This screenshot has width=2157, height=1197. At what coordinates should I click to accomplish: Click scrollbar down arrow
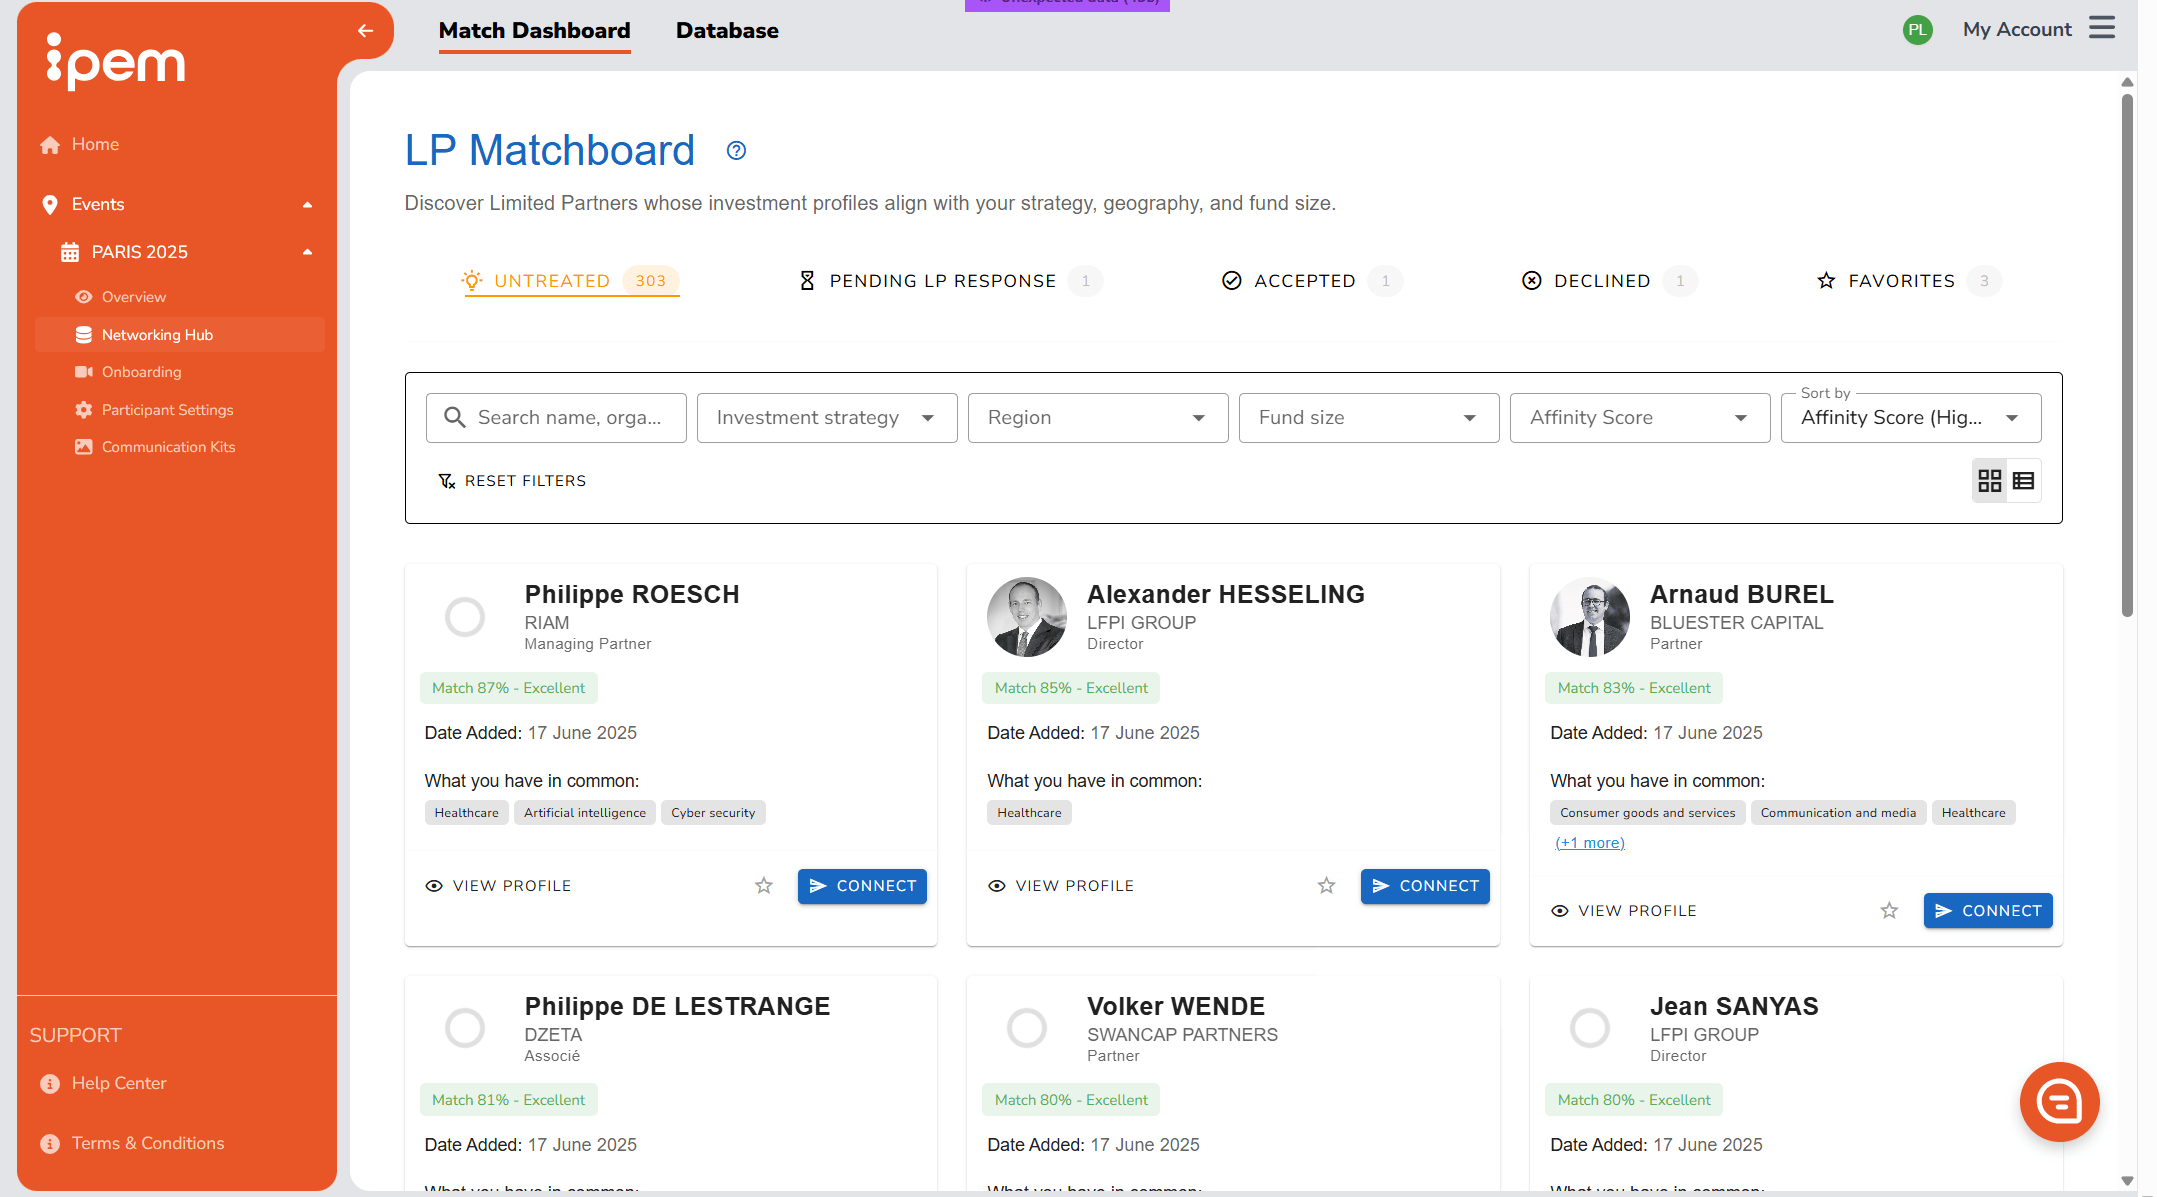pos(2127,1181)
